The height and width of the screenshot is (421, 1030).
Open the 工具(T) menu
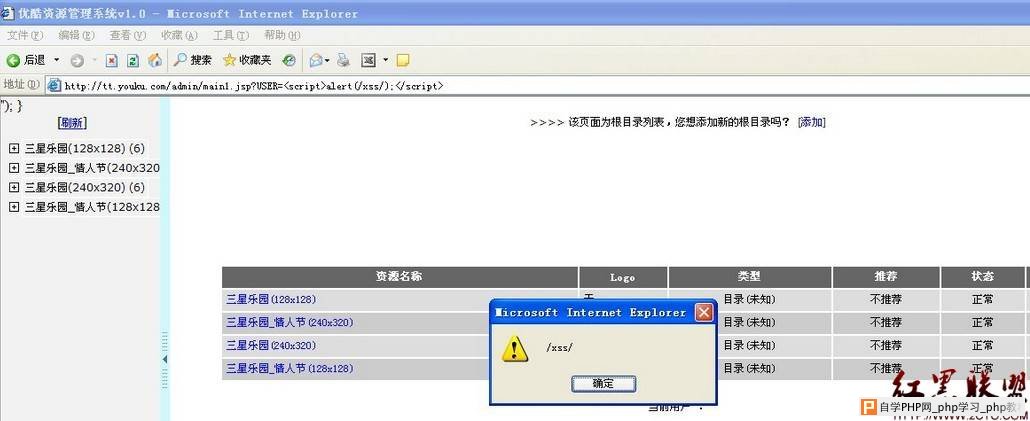(231, 35)
